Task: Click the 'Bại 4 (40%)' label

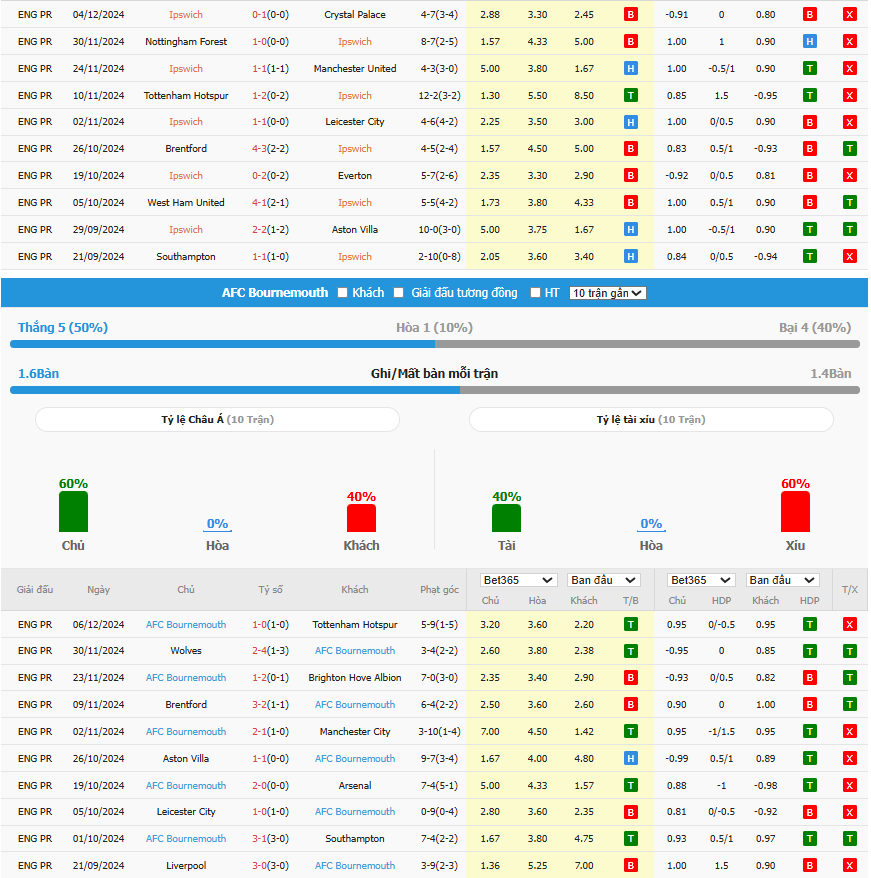Action: (x=815, y=328)
